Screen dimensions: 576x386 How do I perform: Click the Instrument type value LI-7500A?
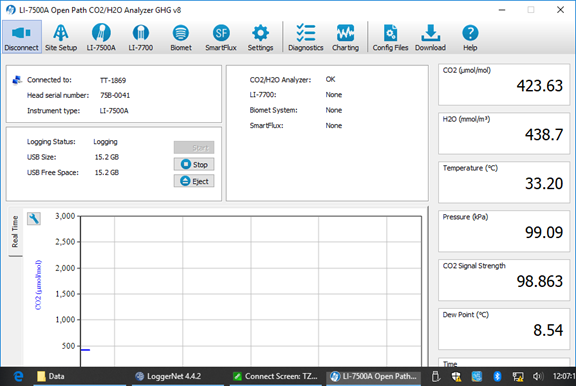point(114,111)
